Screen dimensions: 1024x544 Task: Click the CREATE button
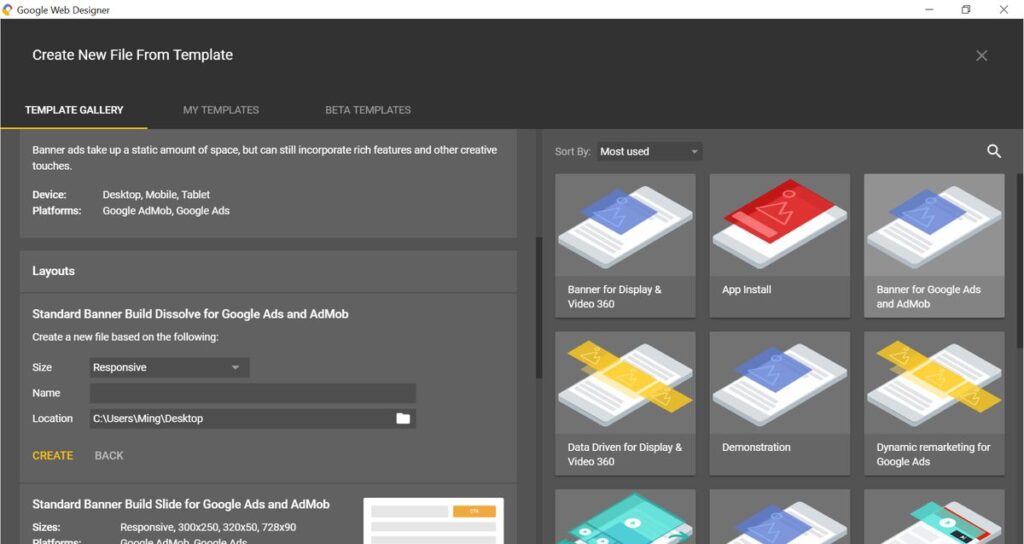53,456
